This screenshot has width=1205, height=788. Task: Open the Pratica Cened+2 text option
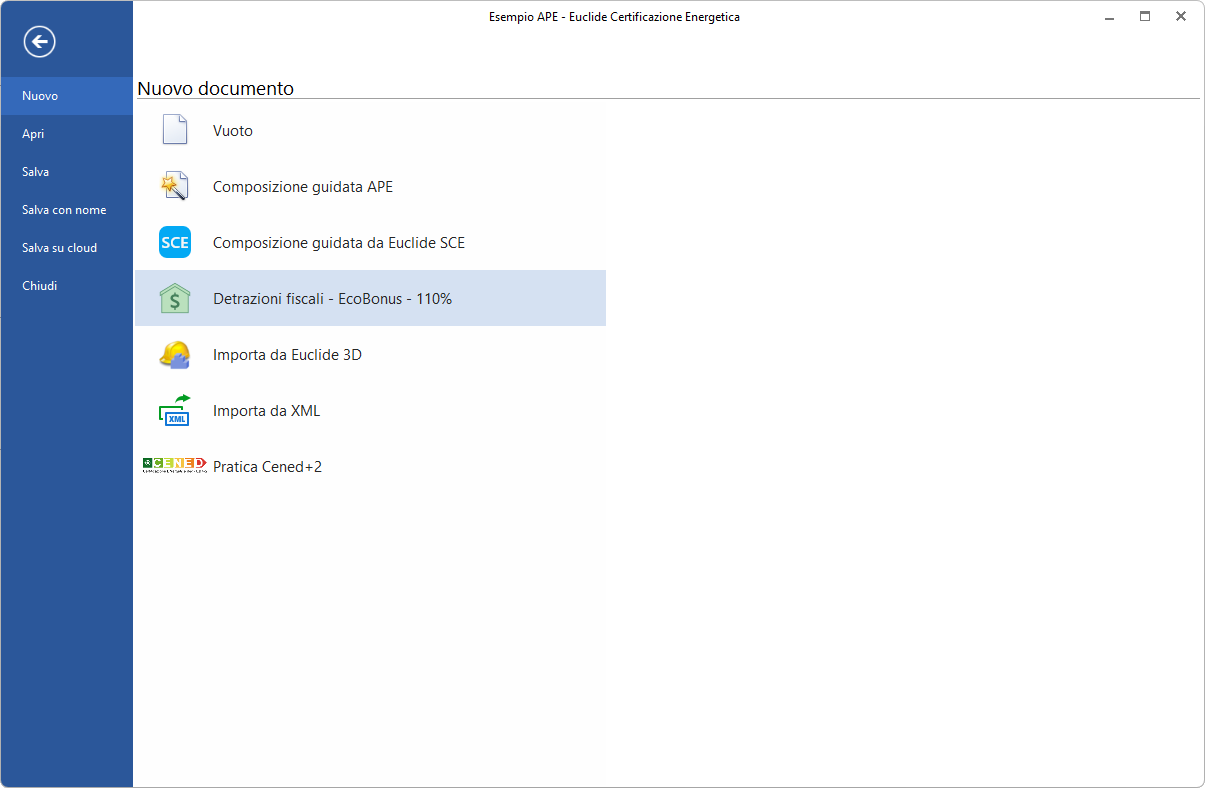(267, 467)
